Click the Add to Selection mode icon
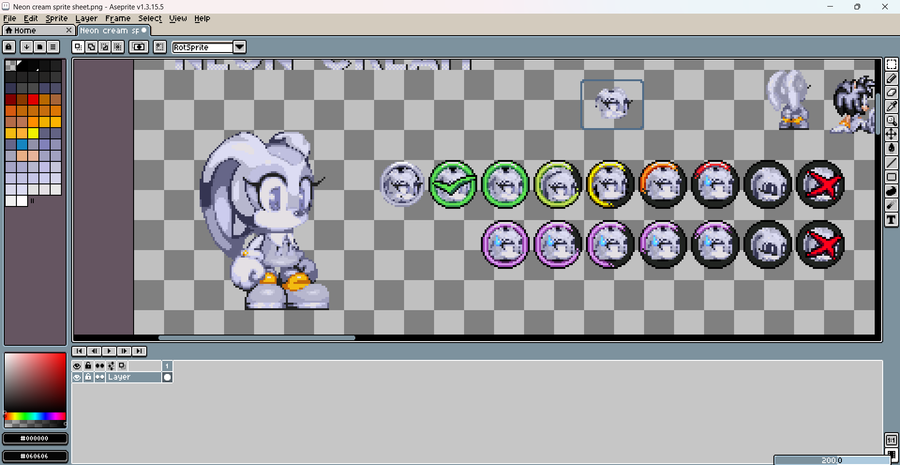The height and width of the screenshot is (465, 900). point(91,47)
